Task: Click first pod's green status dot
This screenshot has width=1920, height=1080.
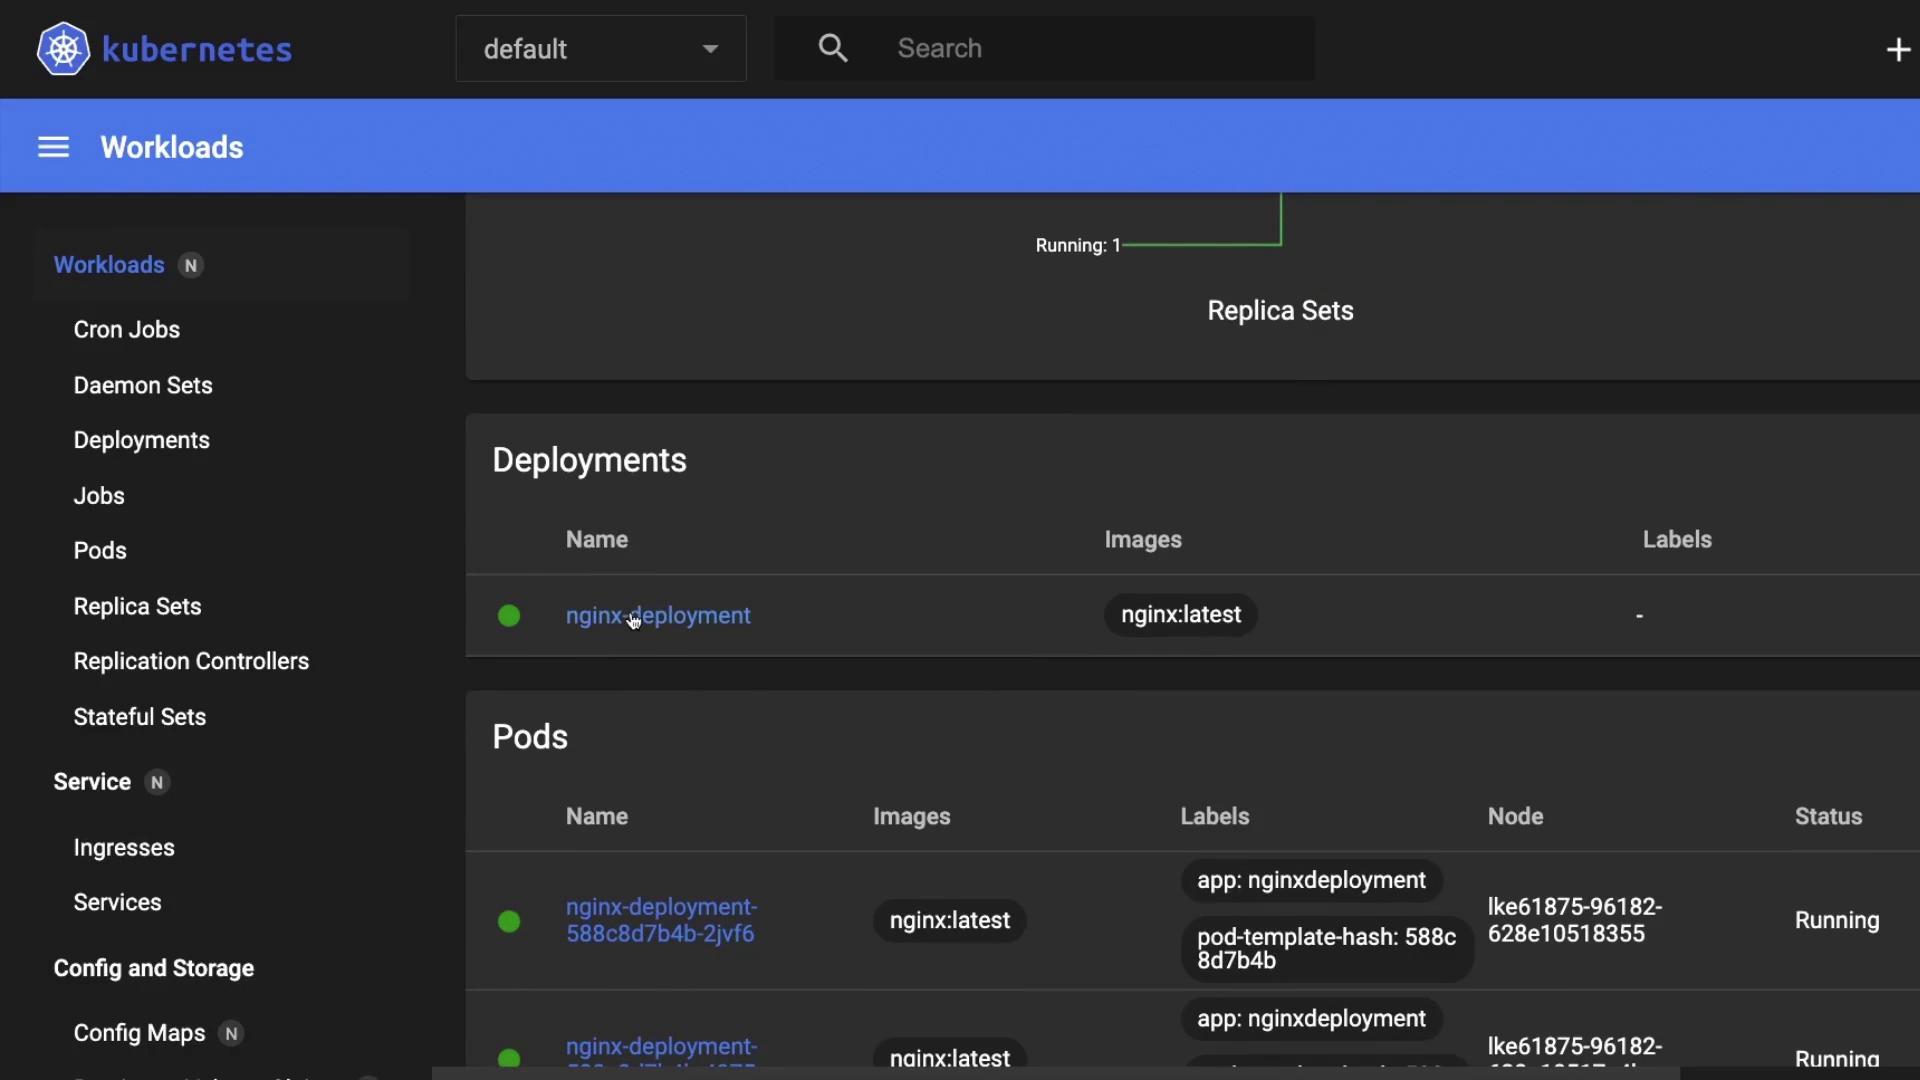Action: tap(509, 921)
